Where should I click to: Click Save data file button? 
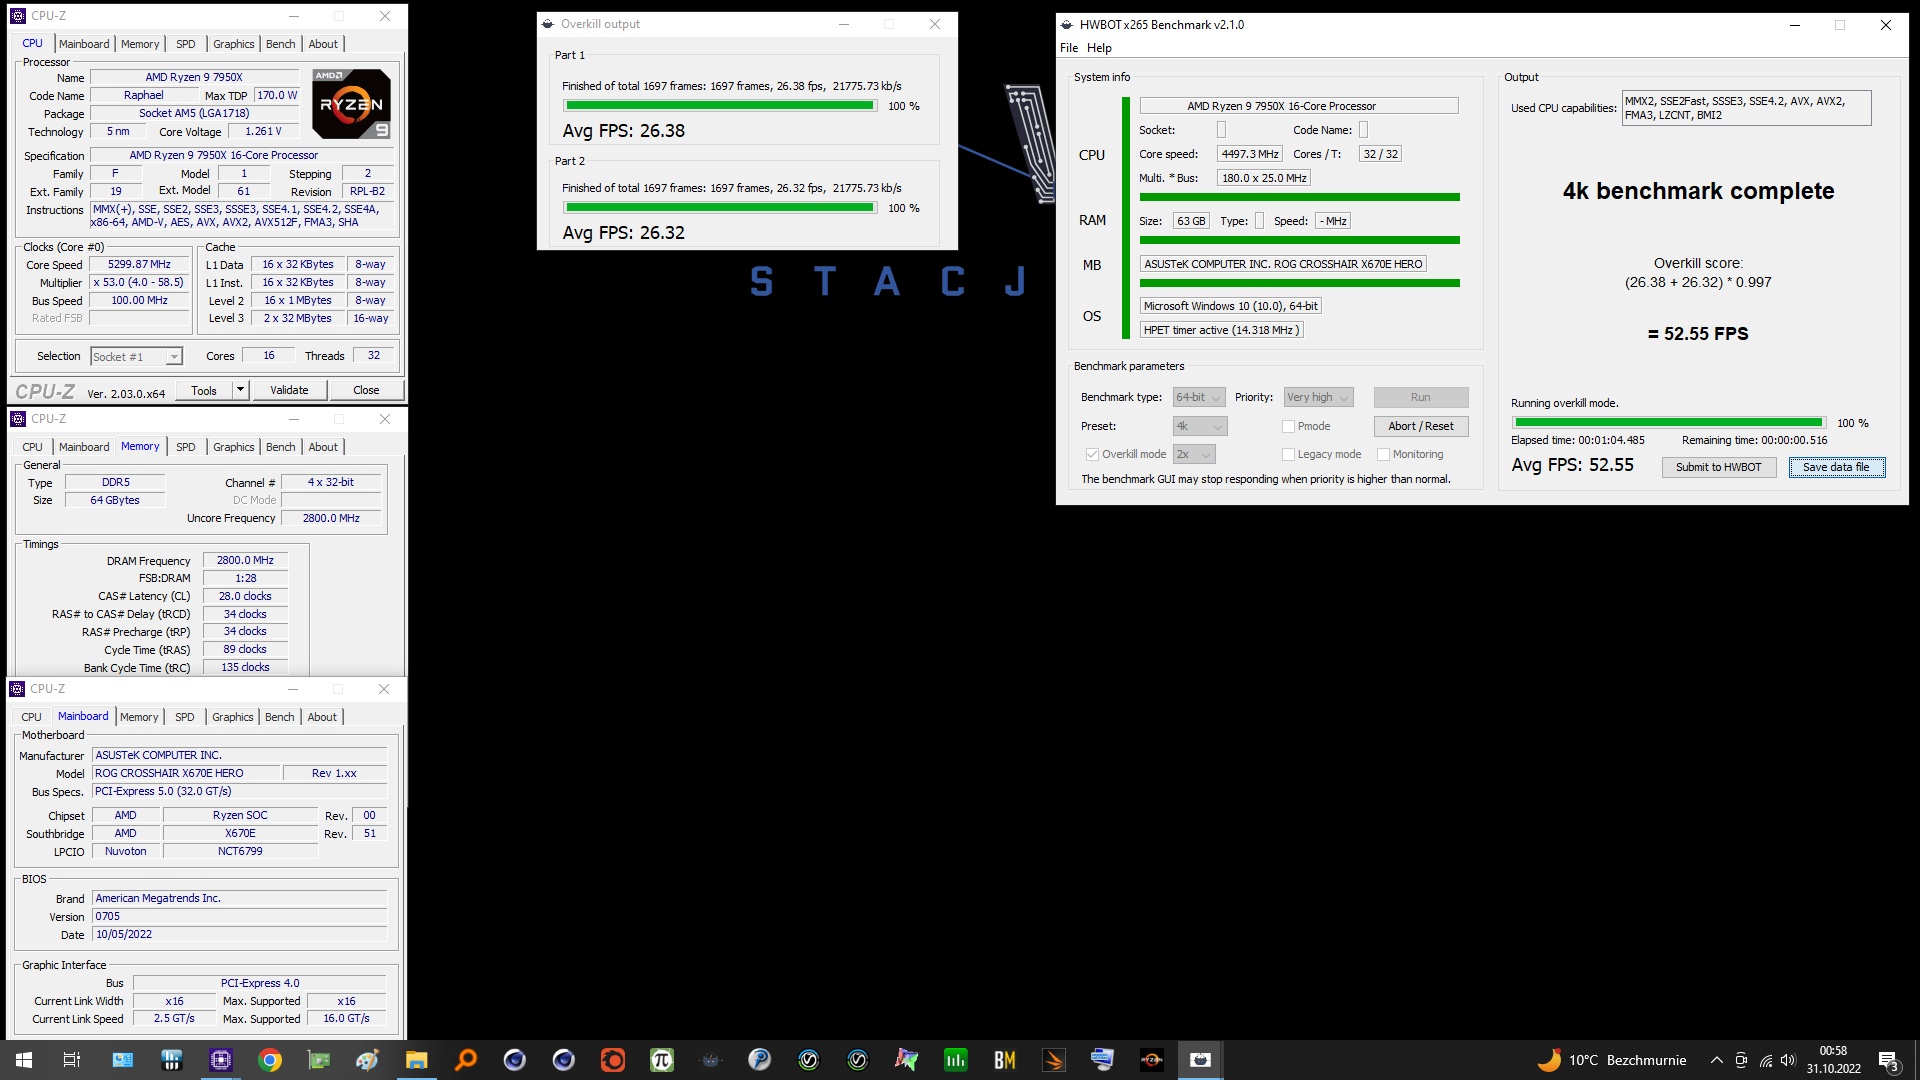1836,467
